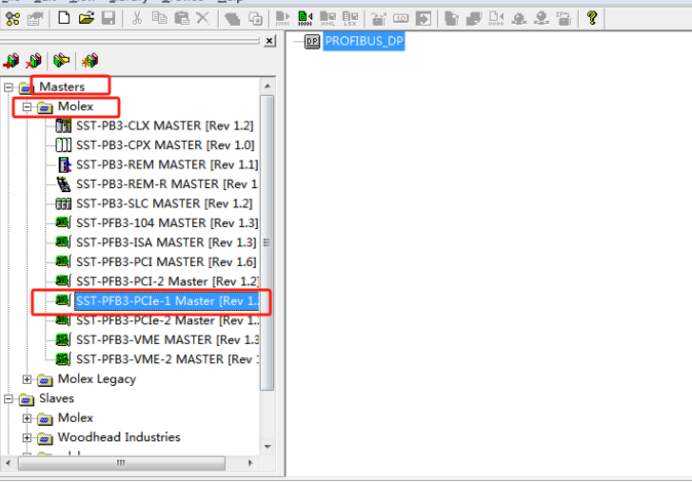Screen dimensions: 692x482
Task: Select SST-PFB3-PCI-2 Master [Rev 1.2]
Action: (x=167, y=281)
